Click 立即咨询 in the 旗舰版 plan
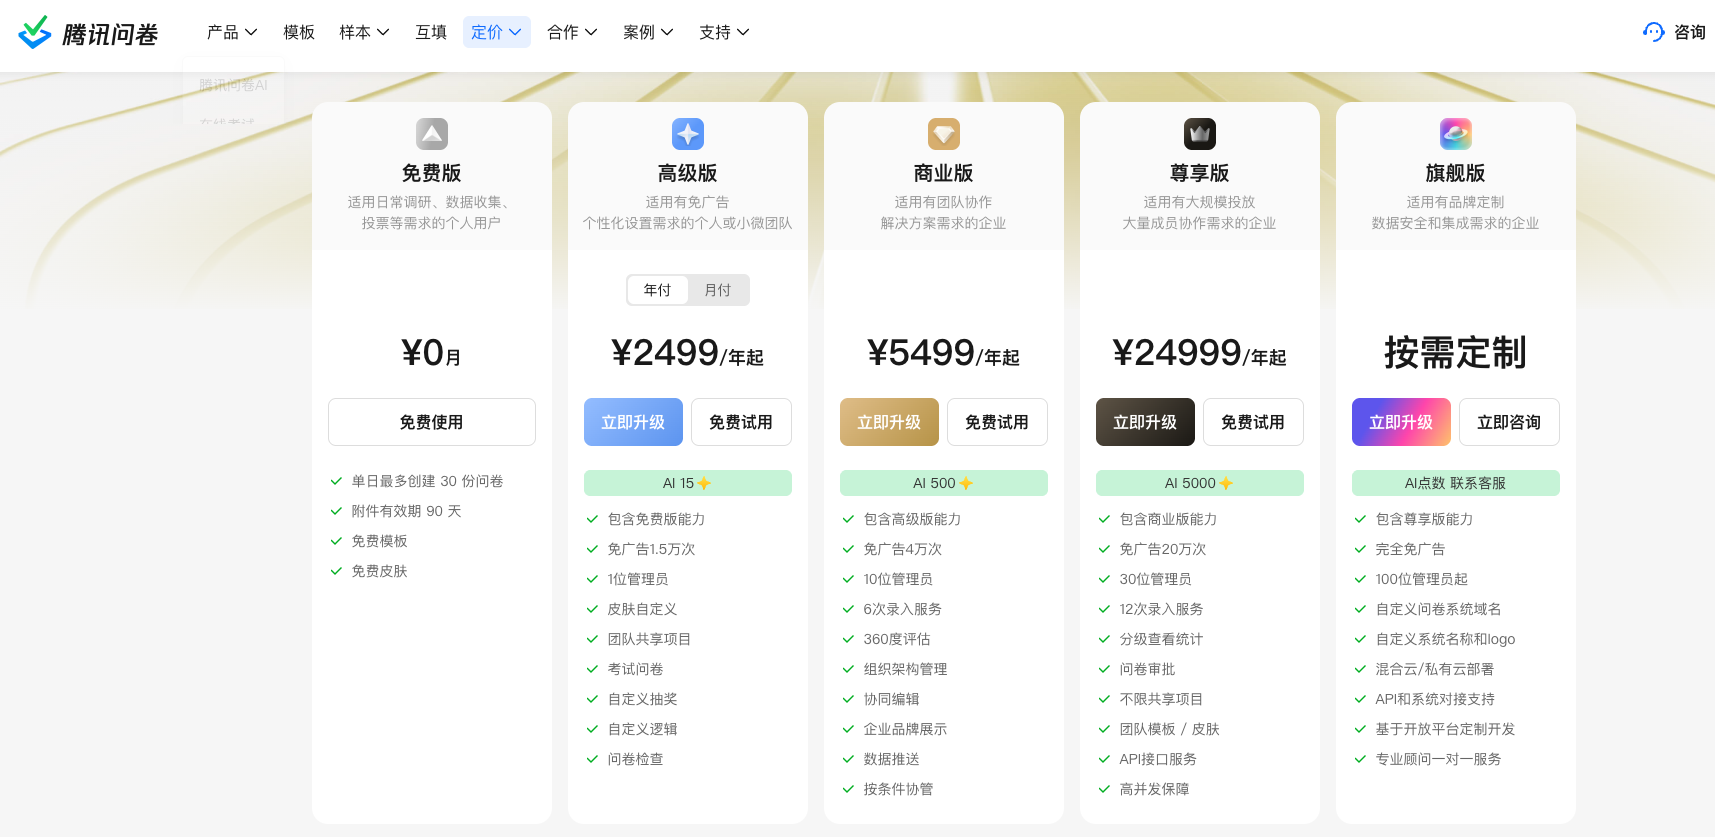The width and height of the screenshot is (1715, 837). click(1509, 422)
